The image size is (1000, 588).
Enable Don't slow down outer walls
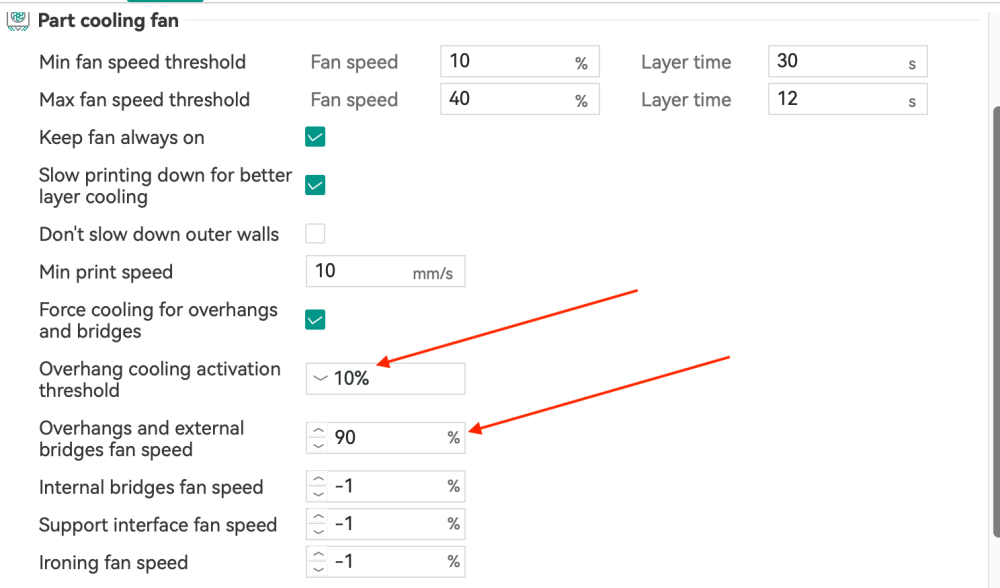tap(315, 234)
